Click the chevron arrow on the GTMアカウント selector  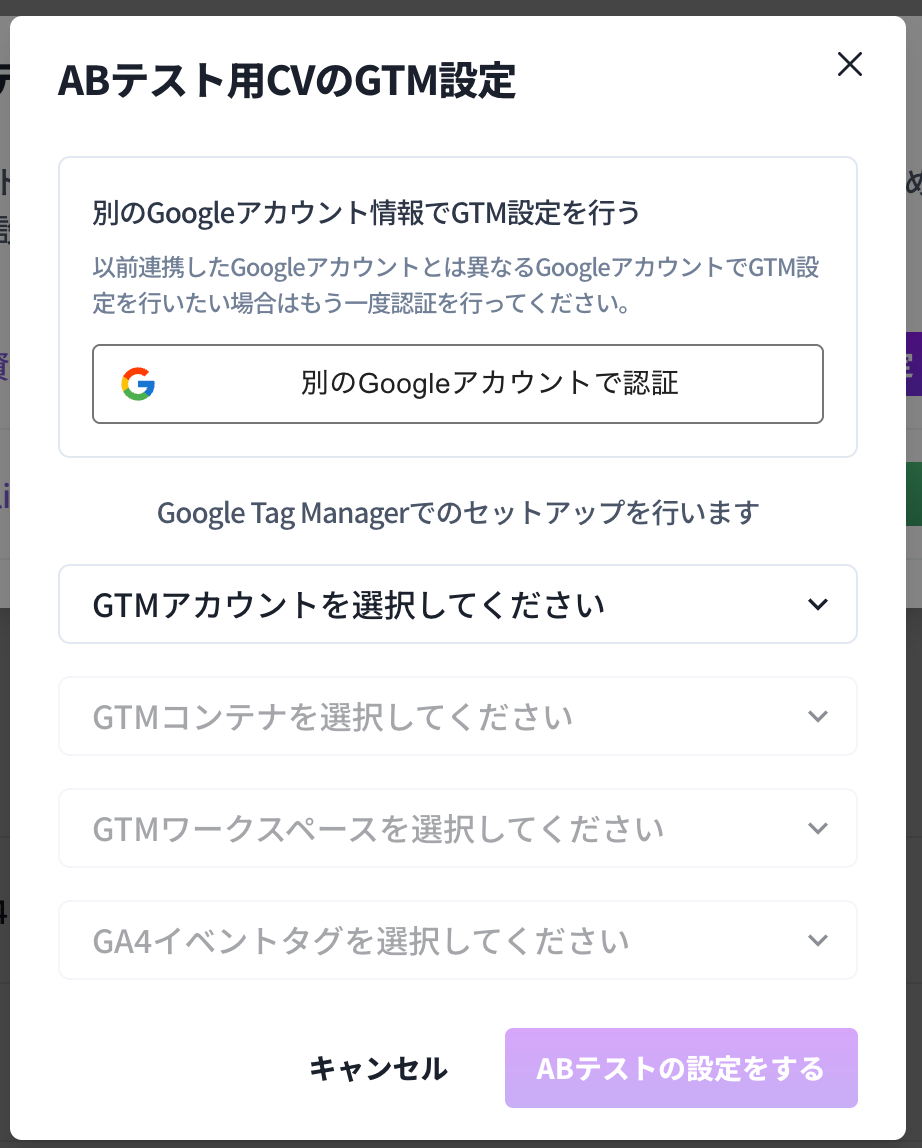pos(818,604)
